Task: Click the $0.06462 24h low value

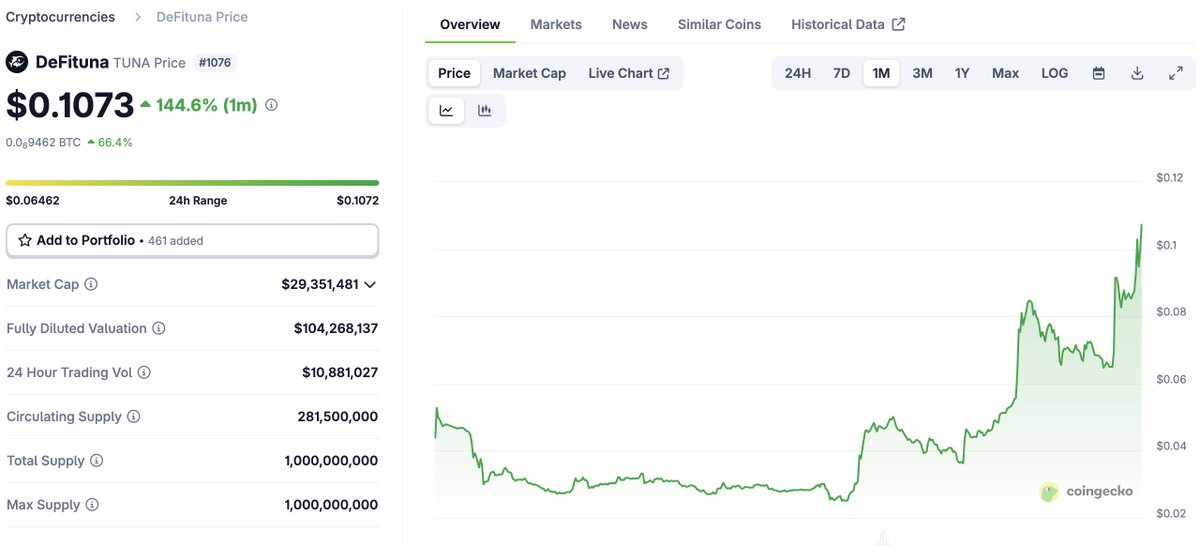Action: click(33, 200)
